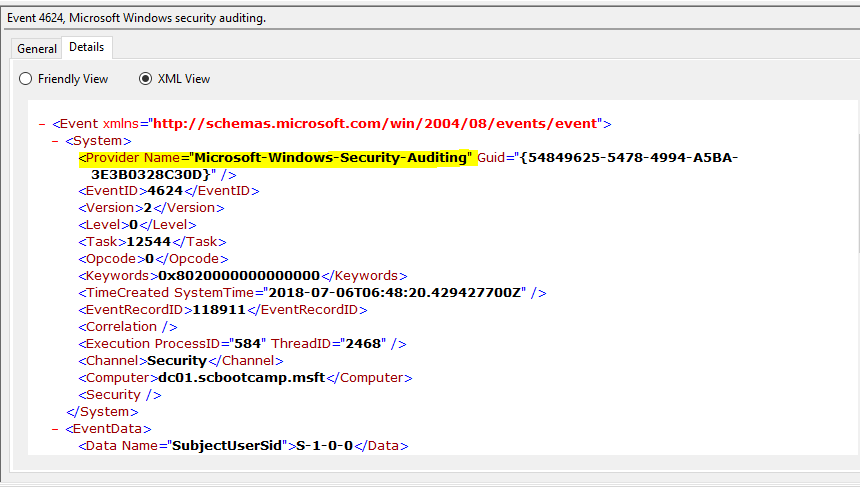
Task: Click the Channel Security line
Action: pos(181,361)
